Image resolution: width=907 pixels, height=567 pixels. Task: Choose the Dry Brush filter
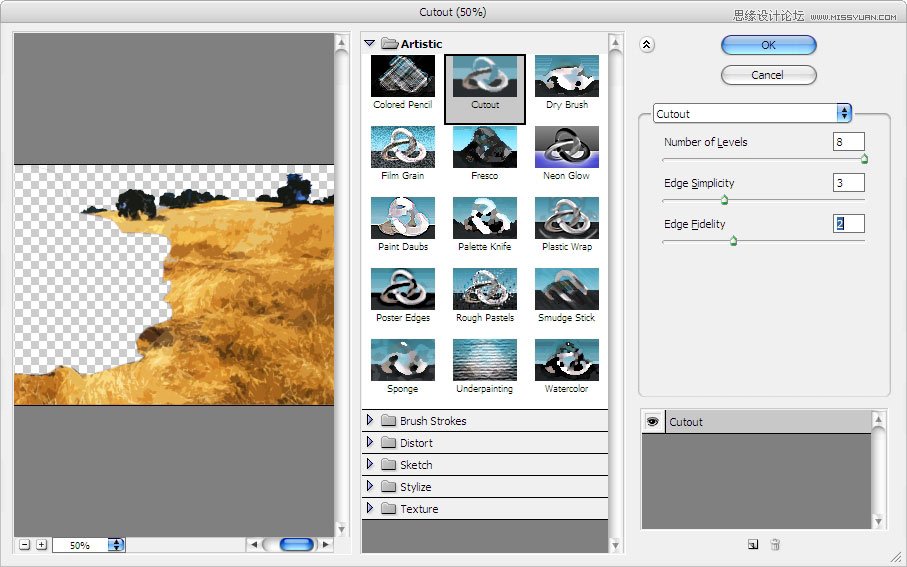click(x=567, y=76)
